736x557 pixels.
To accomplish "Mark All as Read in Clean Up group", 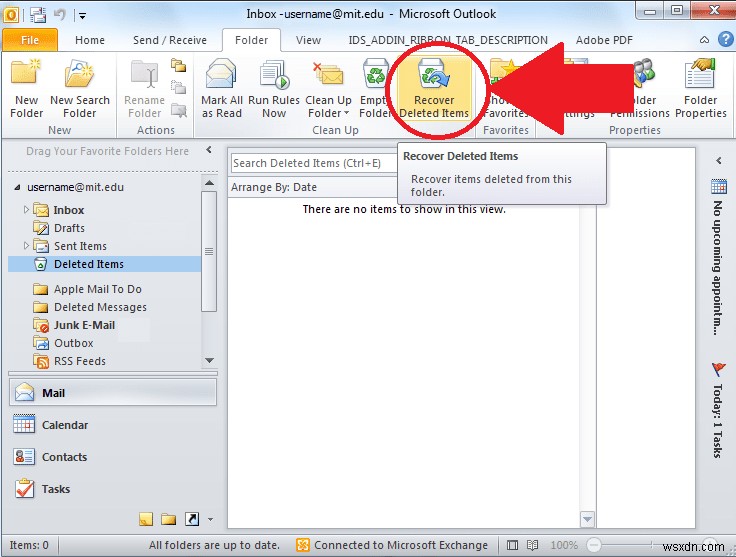I will click(x=222, y=89).
